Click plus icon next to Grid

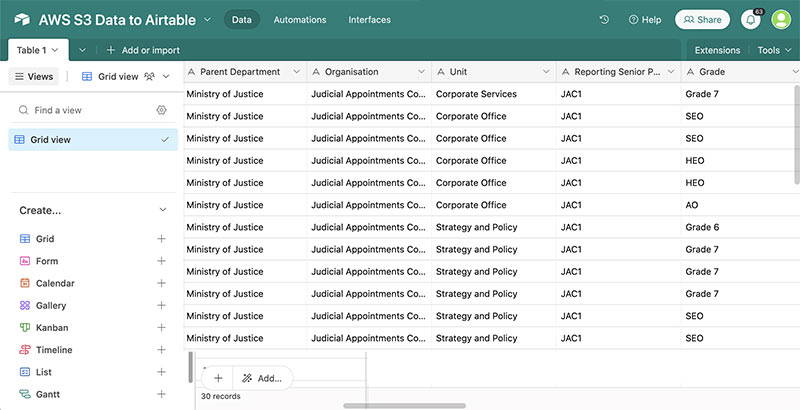click(x=161, y=239)
